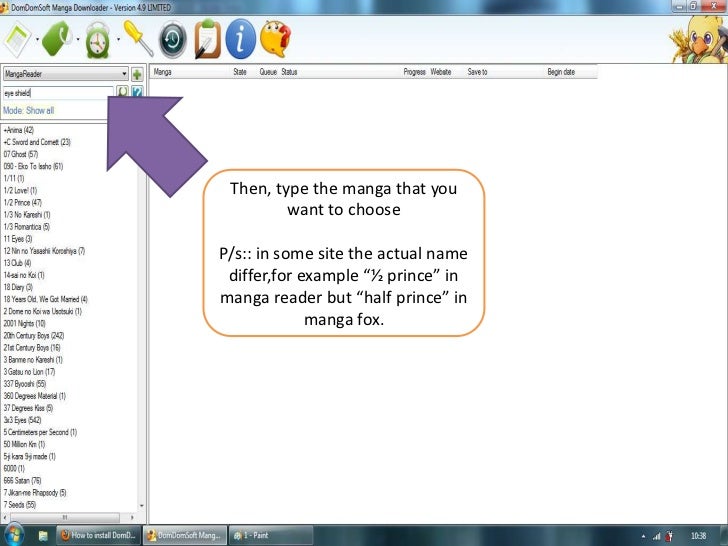728x546 pixels.
Task: Open dropdown arrow beside green tag icon
Action: click(78, 39)
